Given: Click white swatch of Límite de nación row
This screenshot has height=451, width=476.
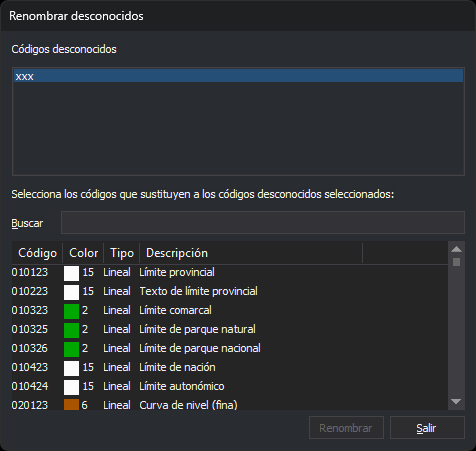Looking at the screenshot, I should pos(71,368).
